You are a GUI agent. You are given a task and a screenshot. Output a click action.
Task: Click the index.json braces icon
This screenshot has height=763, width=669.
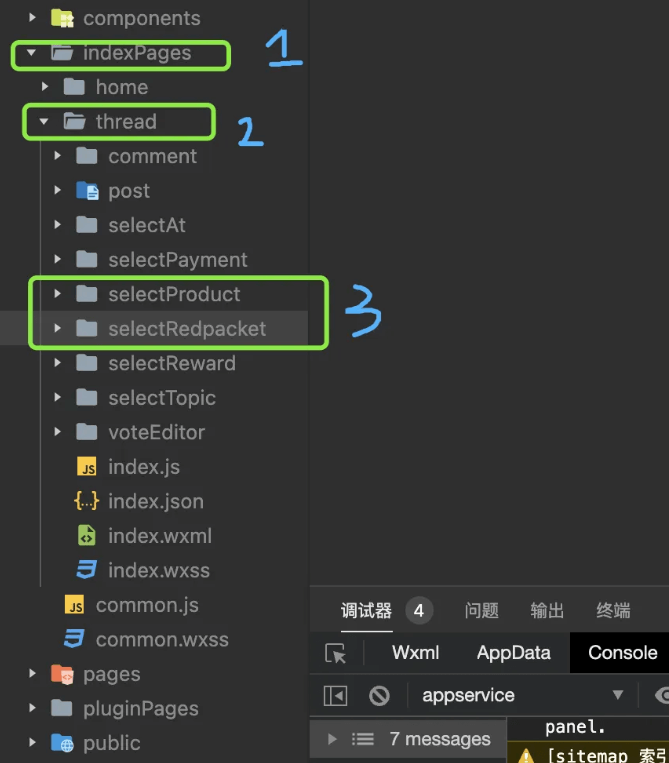[x=87, y=501]
